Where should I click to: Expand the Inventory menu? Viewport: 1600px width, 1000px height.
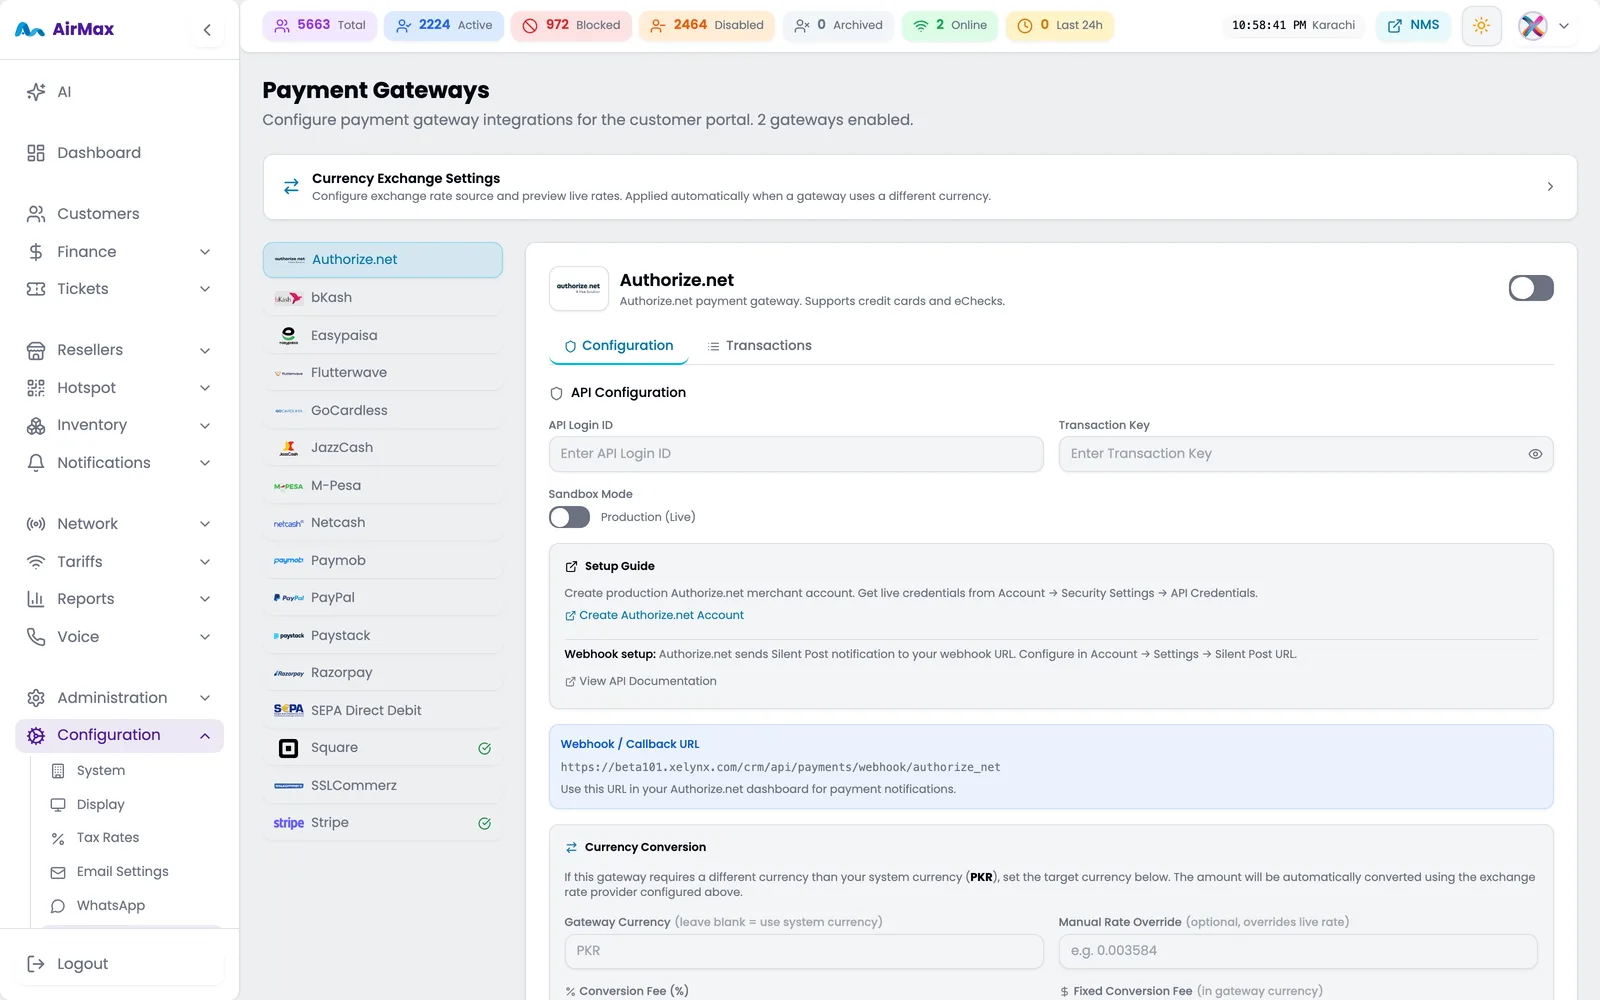205,425
